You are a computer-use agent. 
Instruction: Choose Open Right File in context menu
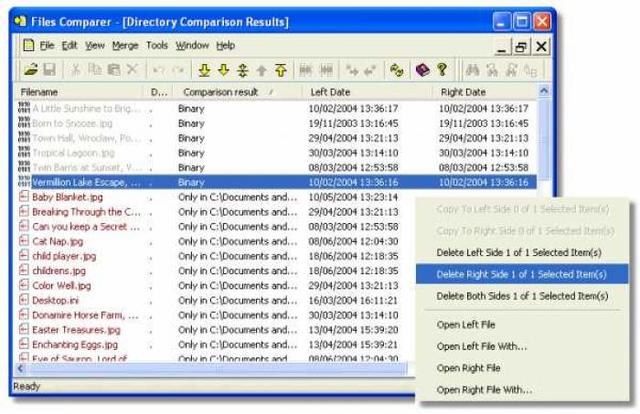pyautogui.click(x=522, y=368)
